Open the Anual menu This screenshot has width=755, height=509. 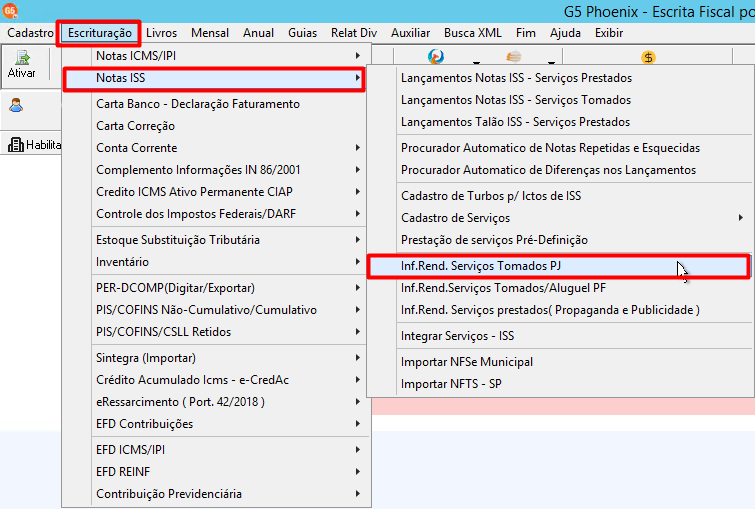(x=259, y=33)
